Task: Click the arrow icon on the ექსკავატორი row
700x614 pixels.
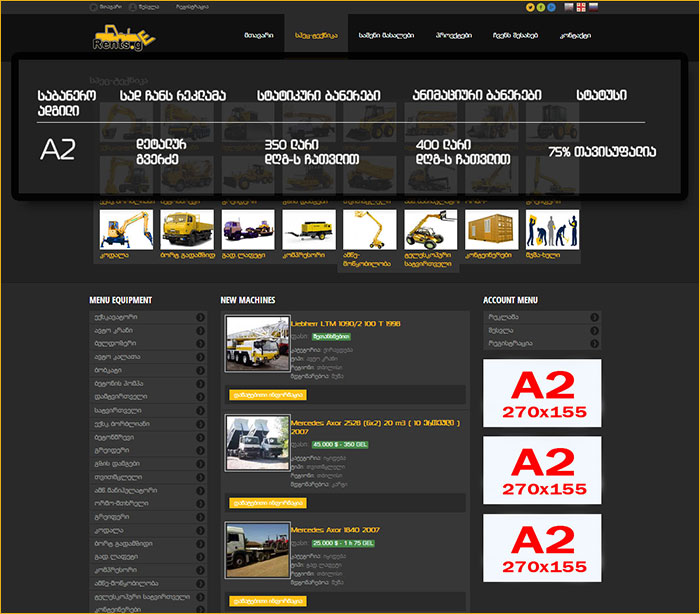Action: point(200,317)
